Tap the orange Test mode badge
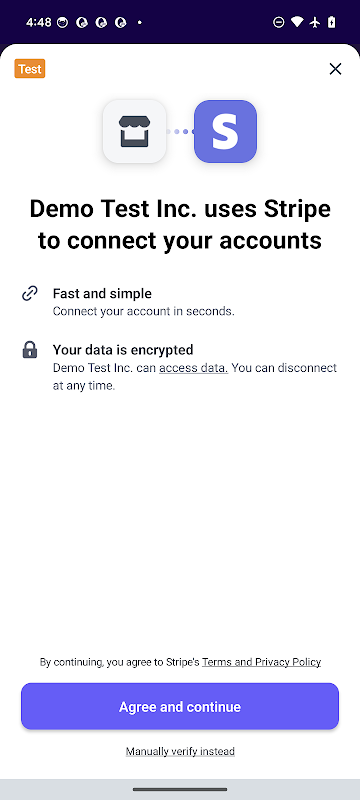360x800 pixels. point(30,69)
